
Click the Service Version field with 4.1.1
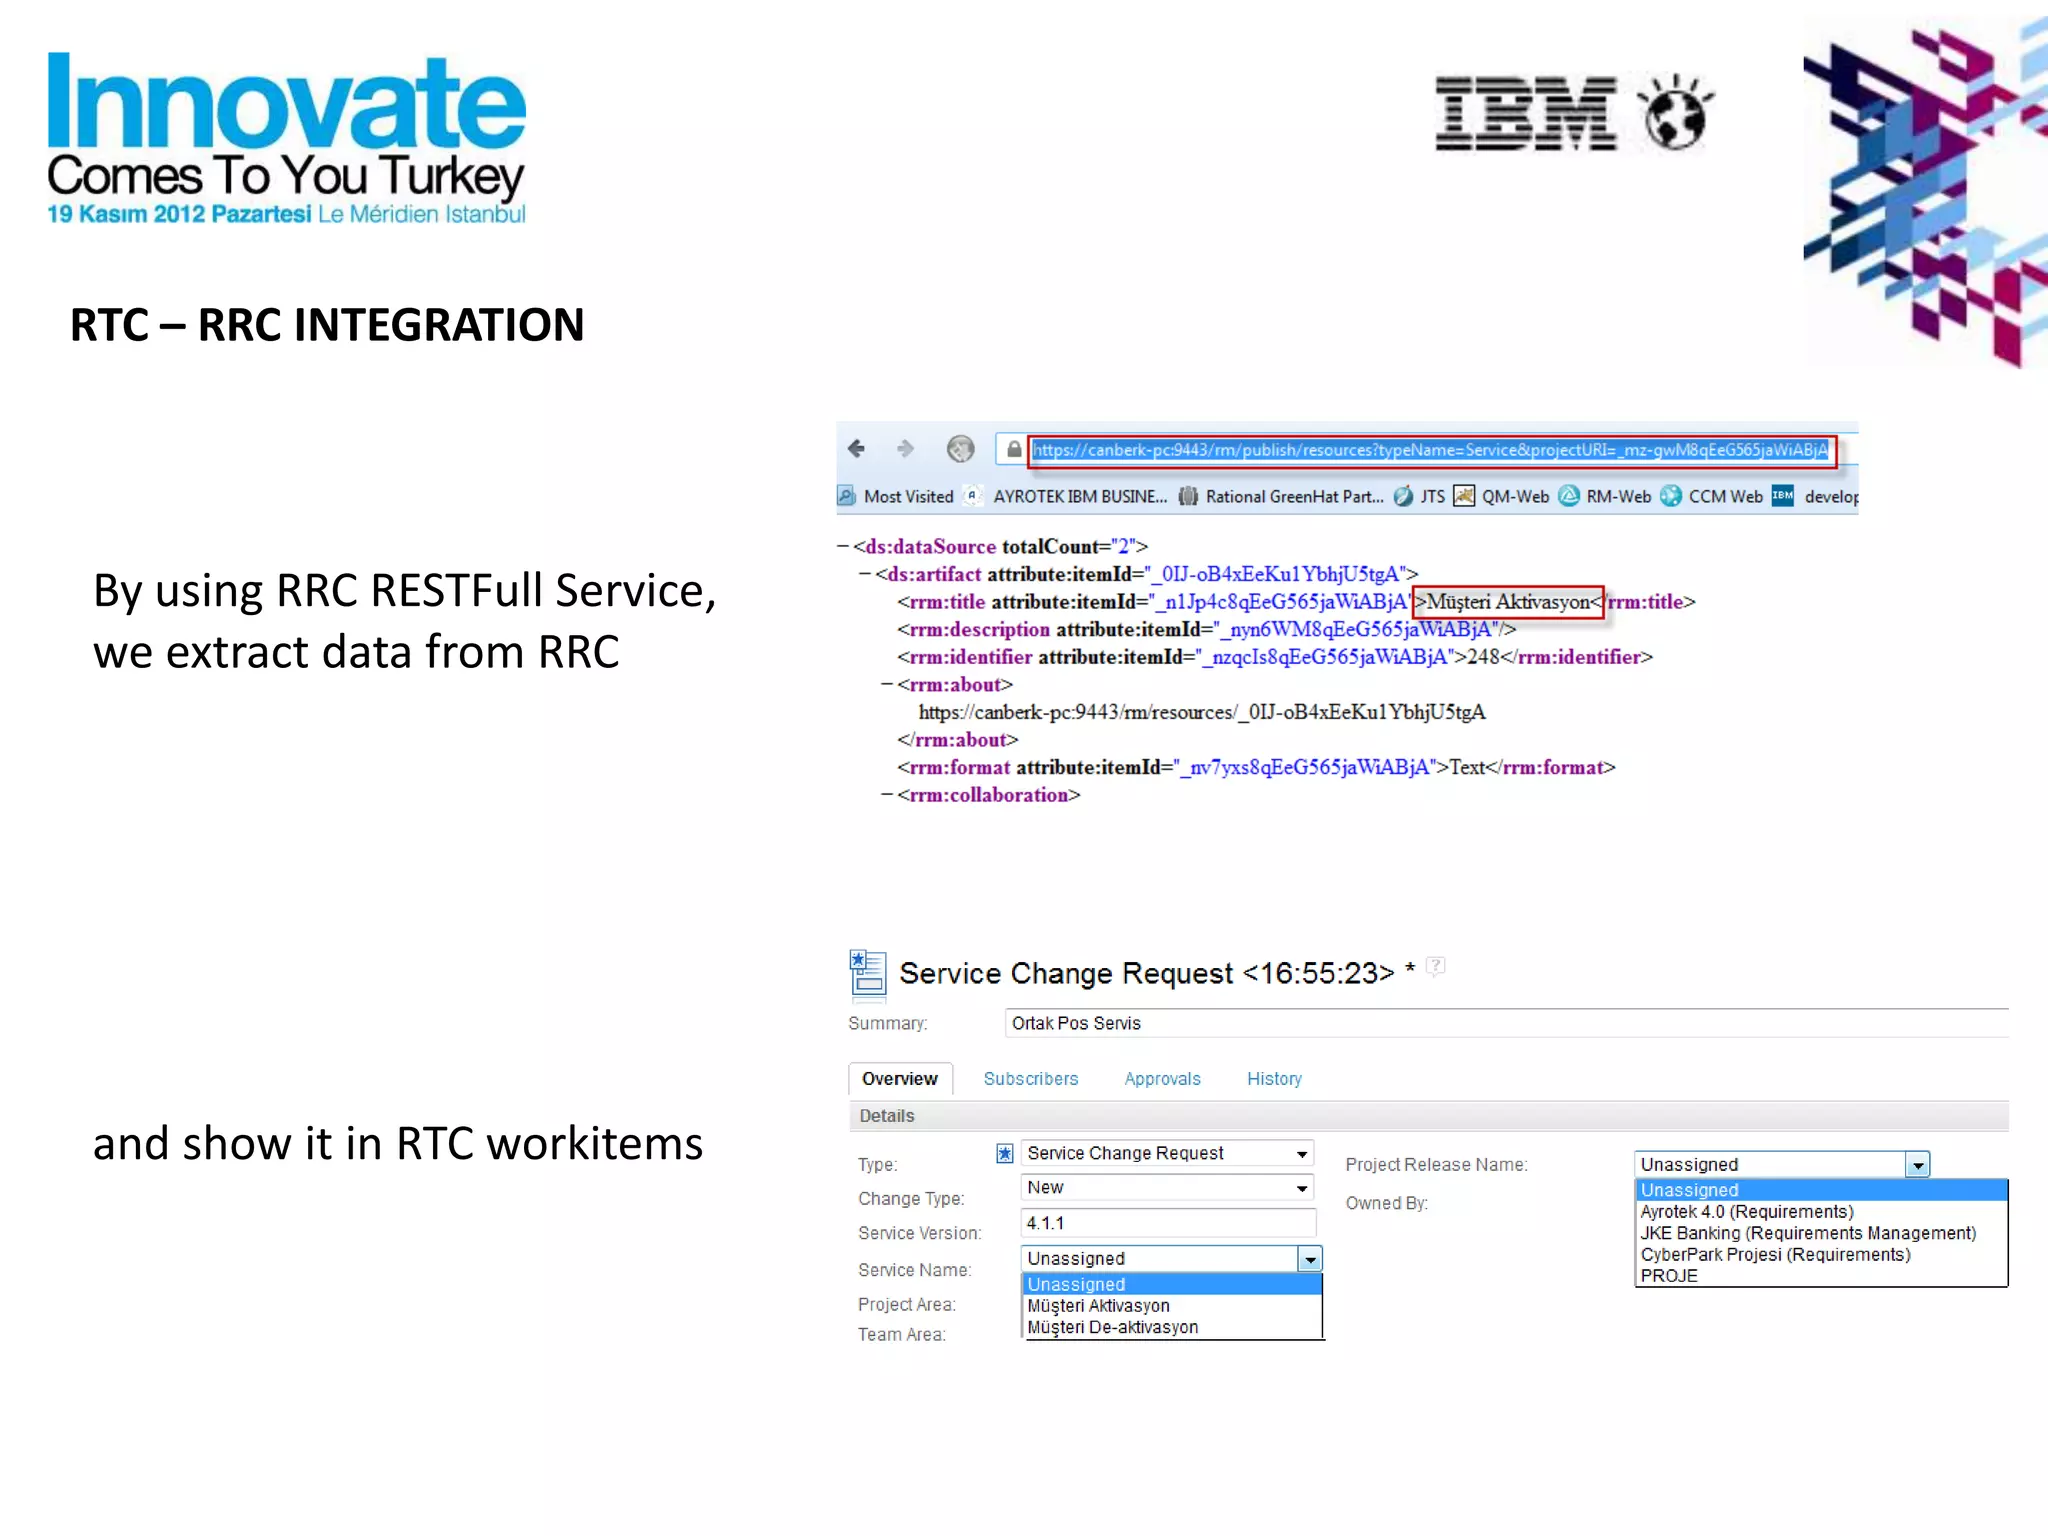click(1168, 1223)
